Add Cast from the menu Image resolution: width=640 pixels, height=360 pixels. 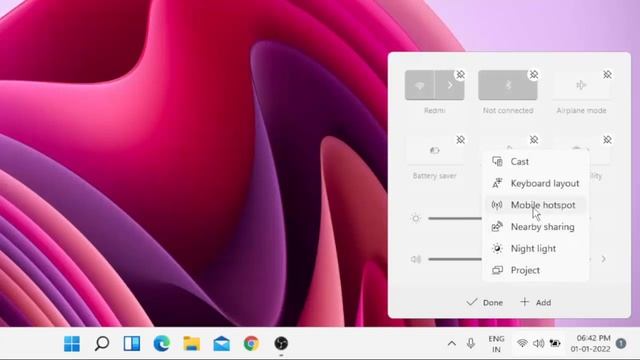(x=535, y=162)
